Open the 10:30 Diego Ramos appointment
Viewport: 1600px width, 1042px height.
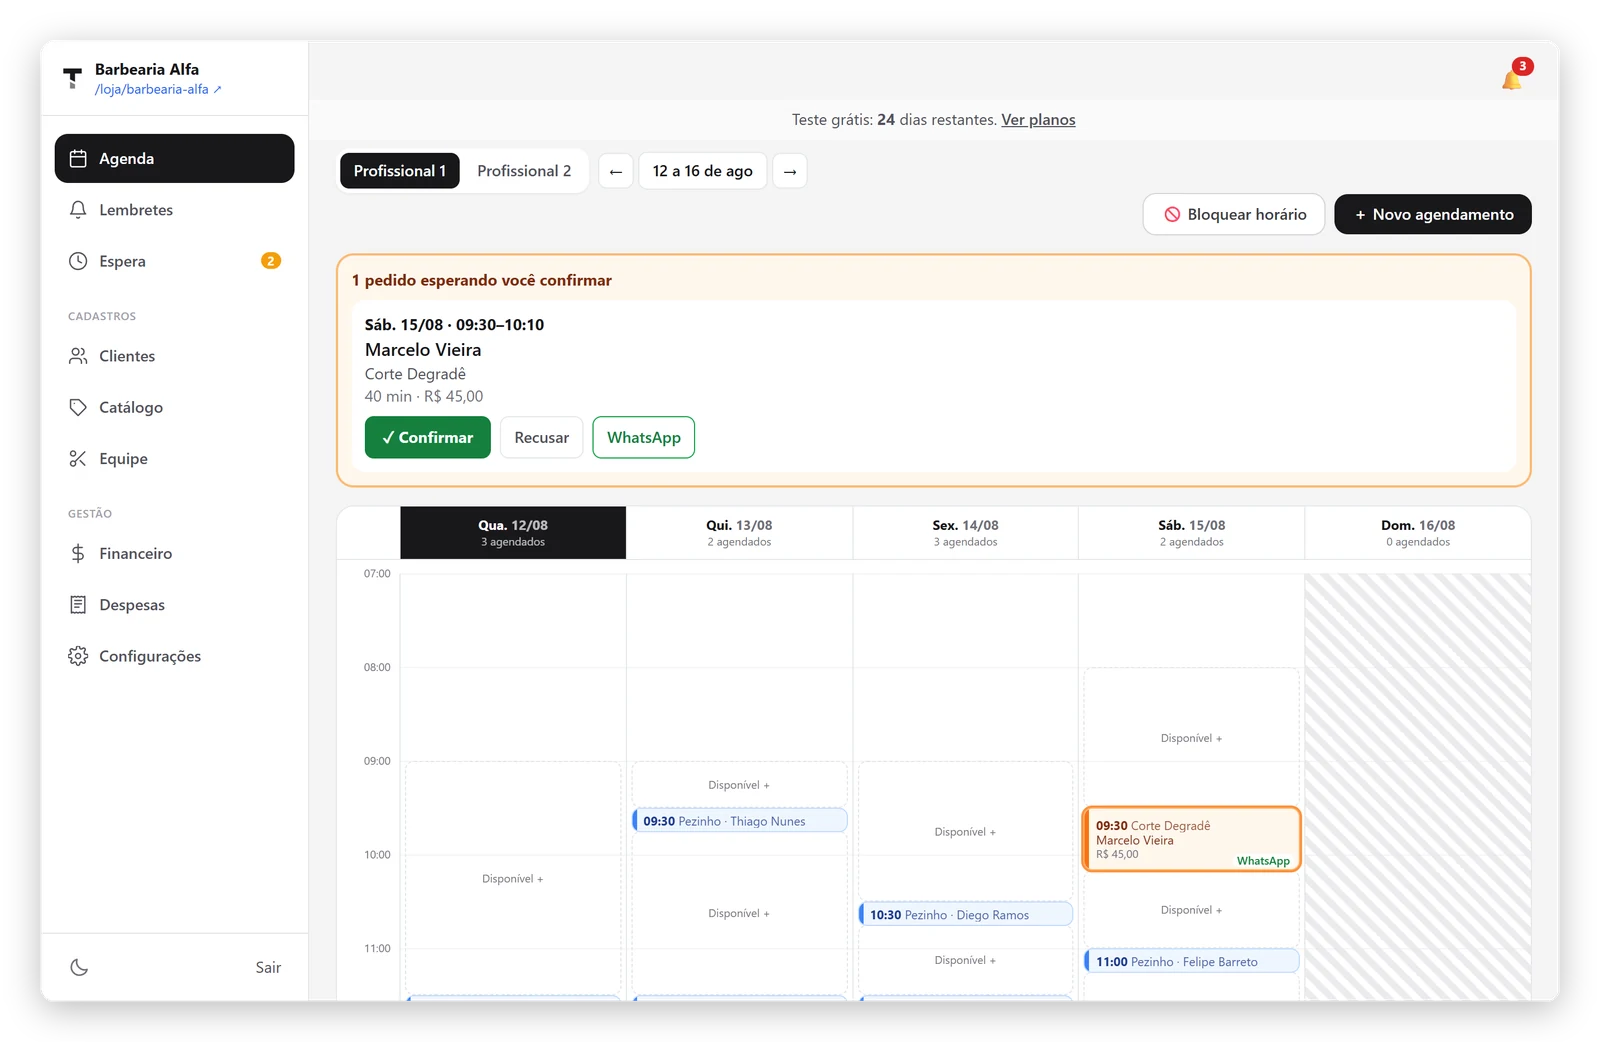[966, 914]
